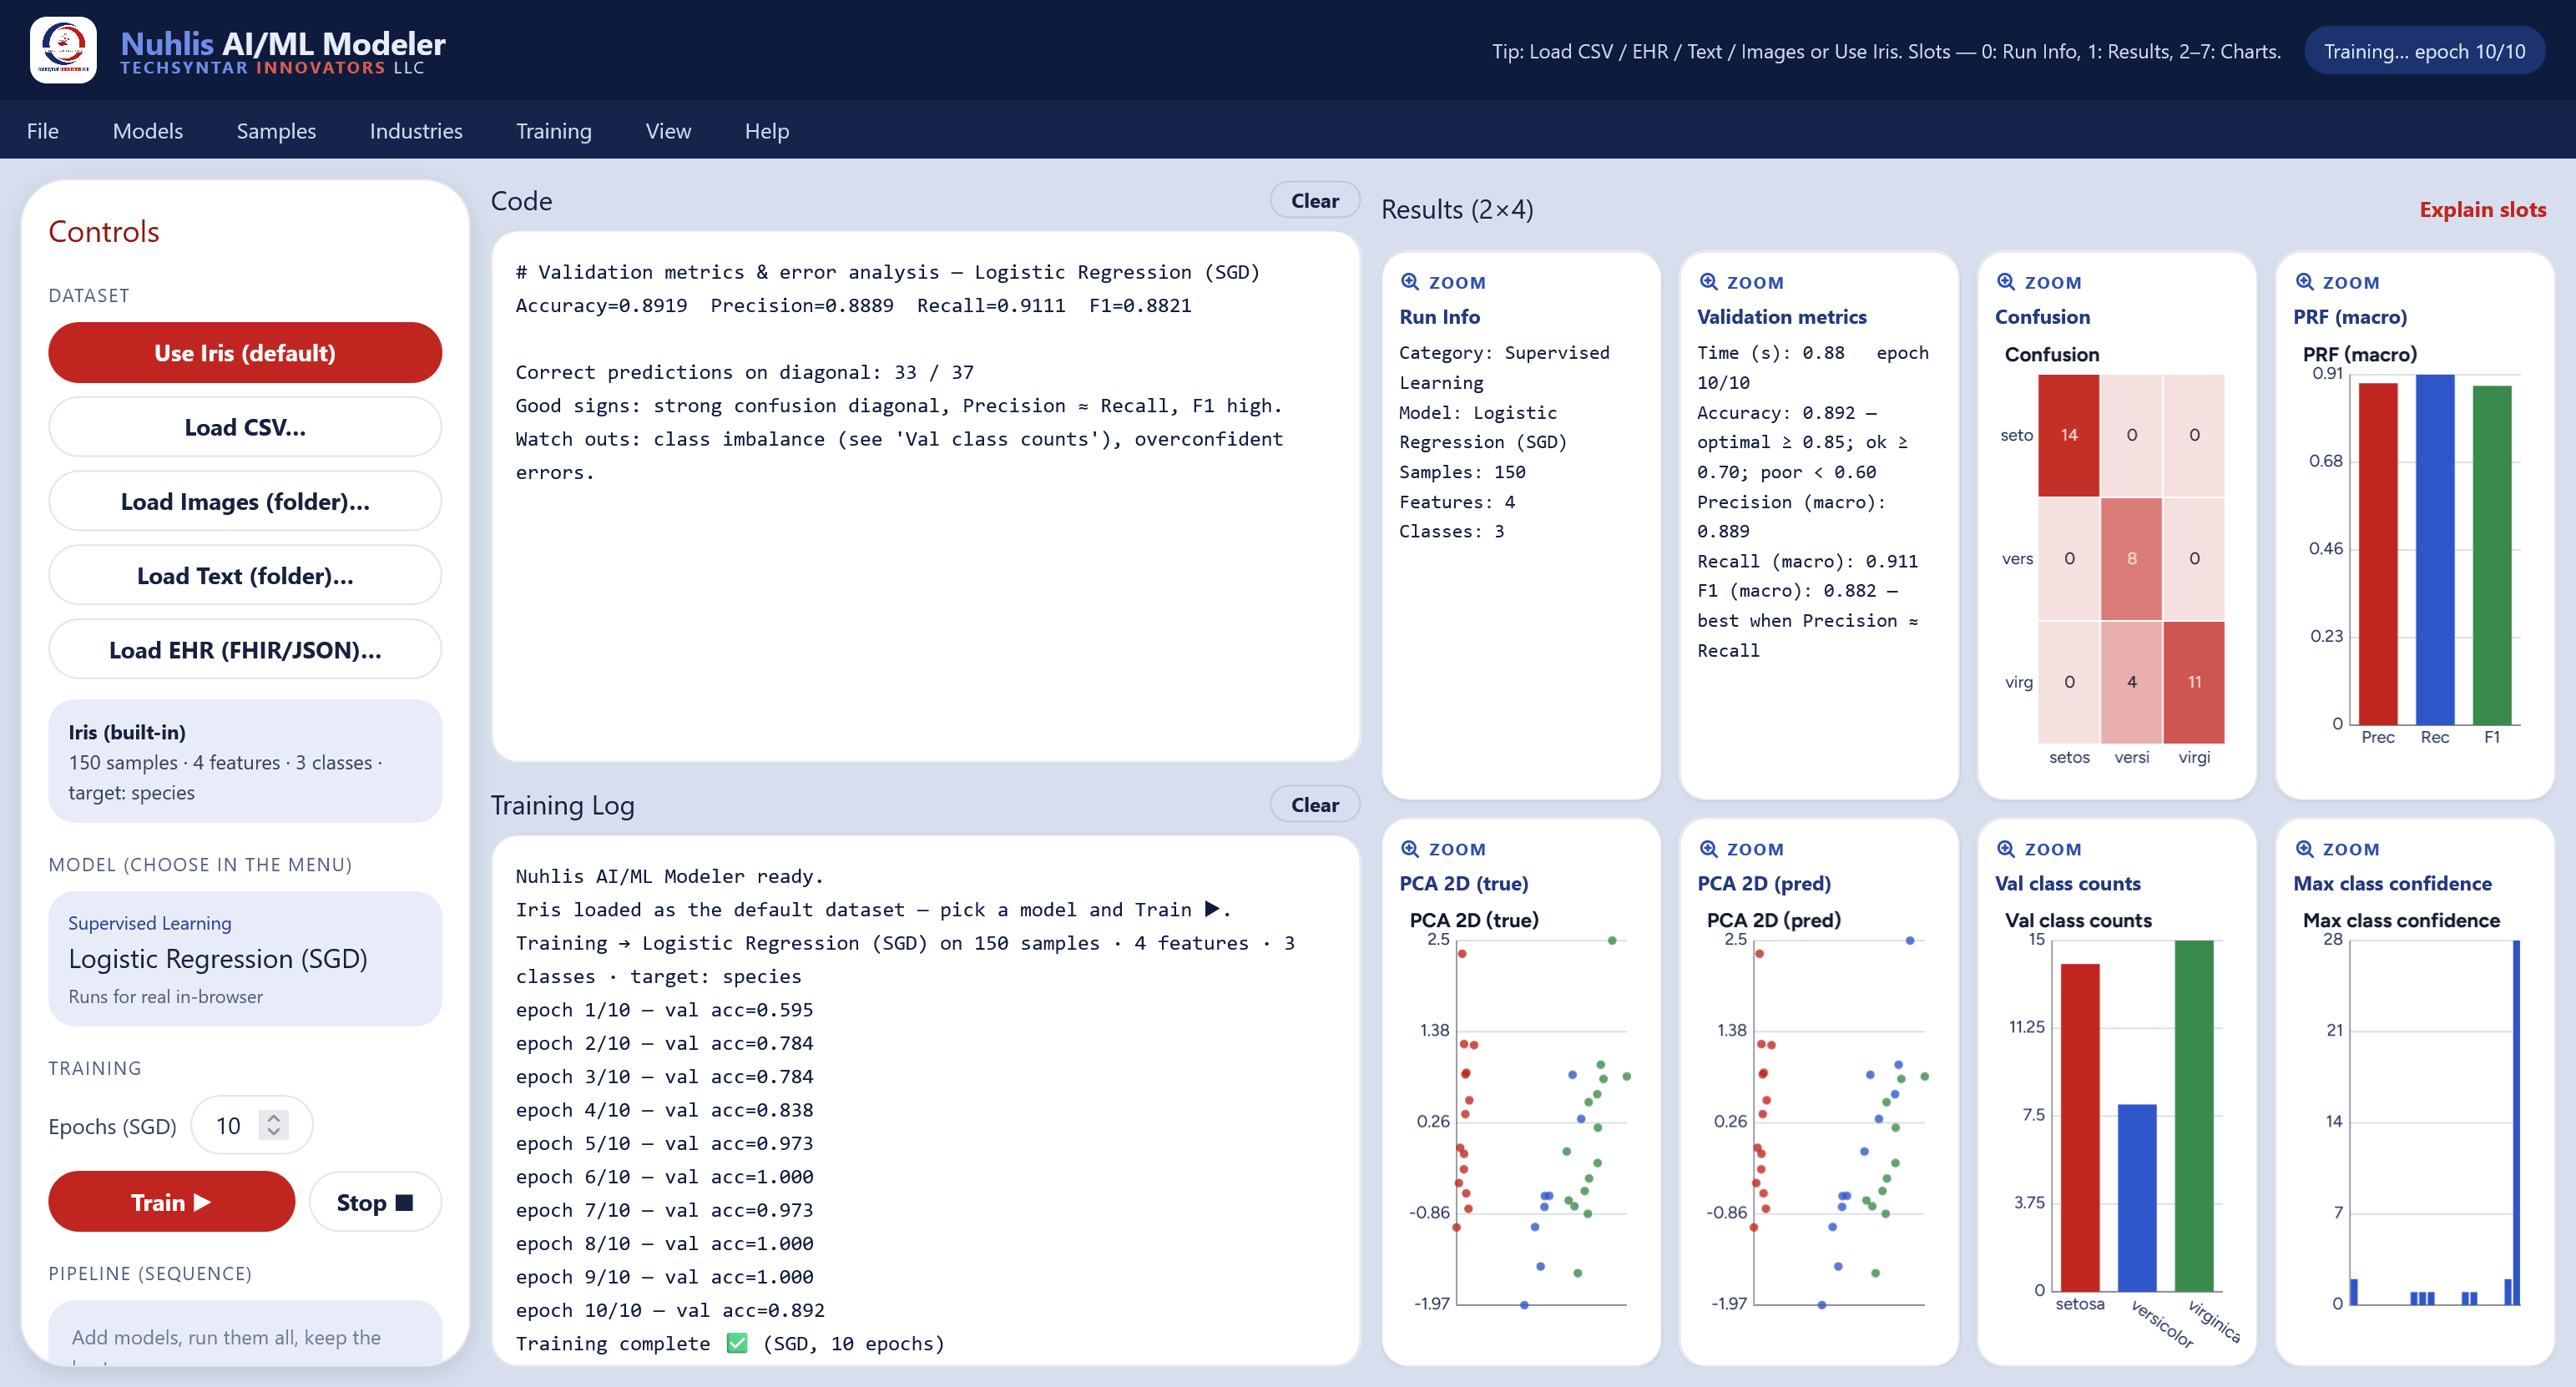Click Load Text (folder)... button

pos(245,575)
